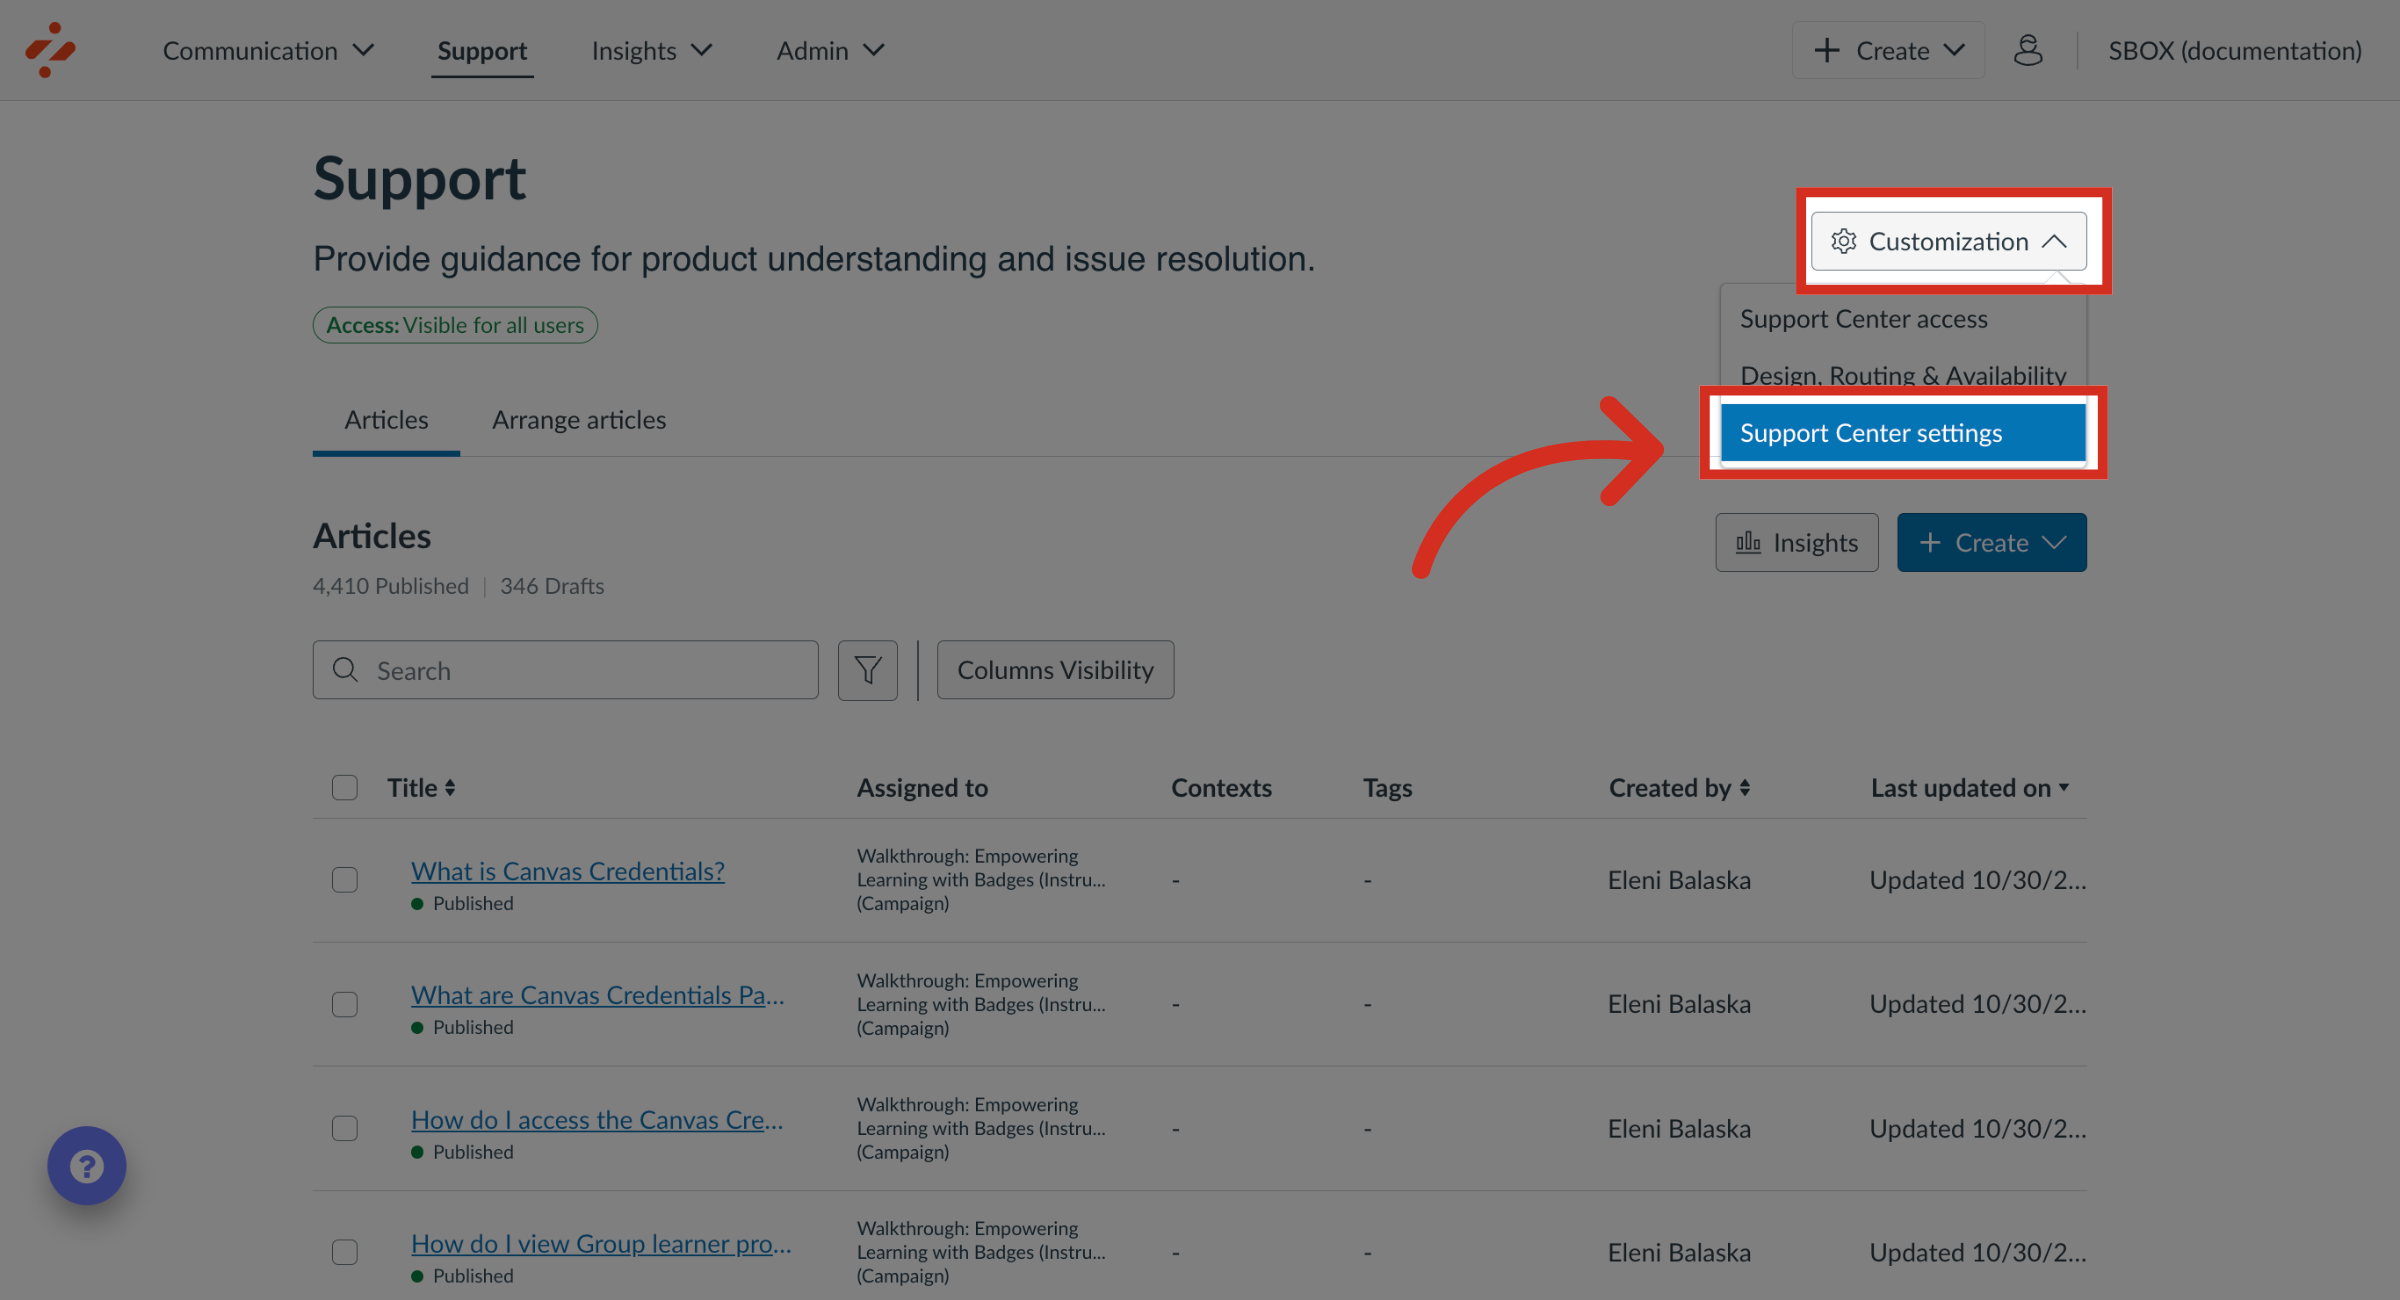Click the bar chart icon on Insights button
Viewport: 2400px width, 1300px height.
tap(1748, 542)
